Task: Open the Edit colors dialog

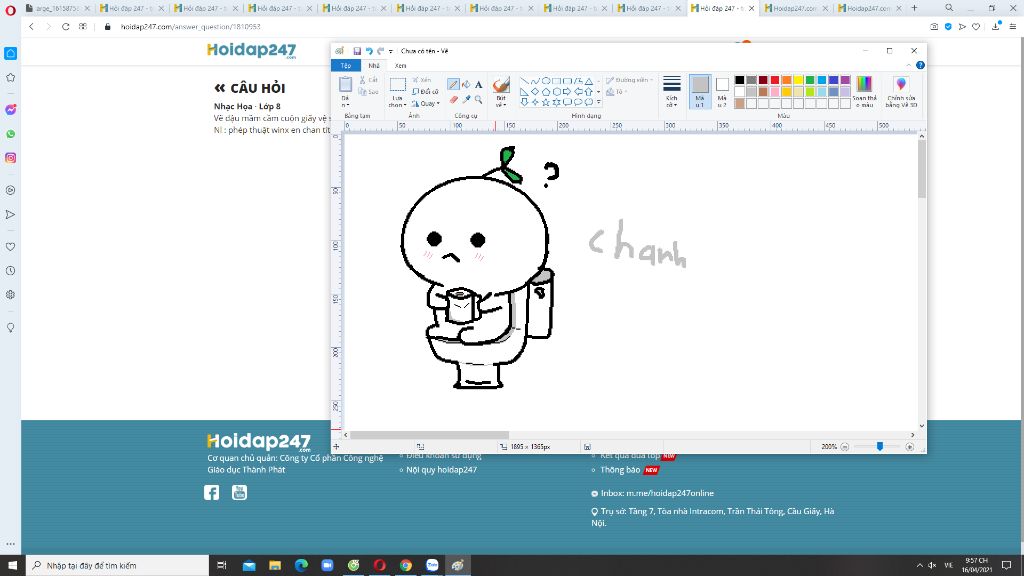Action: tap(864, 91)
